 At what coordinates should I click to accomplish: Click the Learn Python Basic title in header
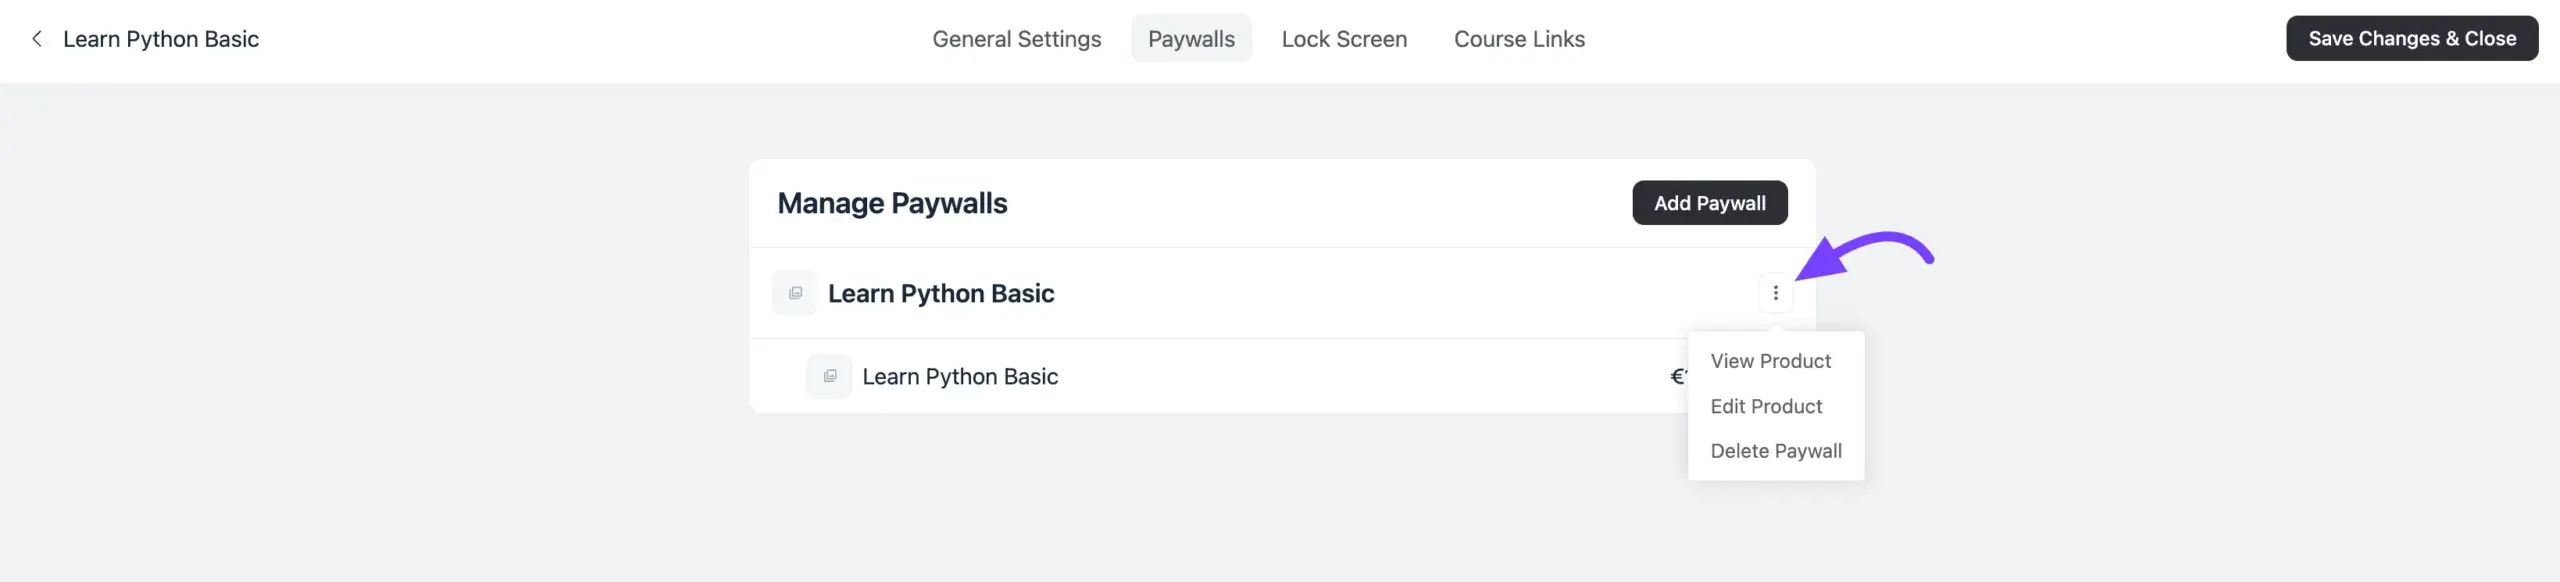161,39
